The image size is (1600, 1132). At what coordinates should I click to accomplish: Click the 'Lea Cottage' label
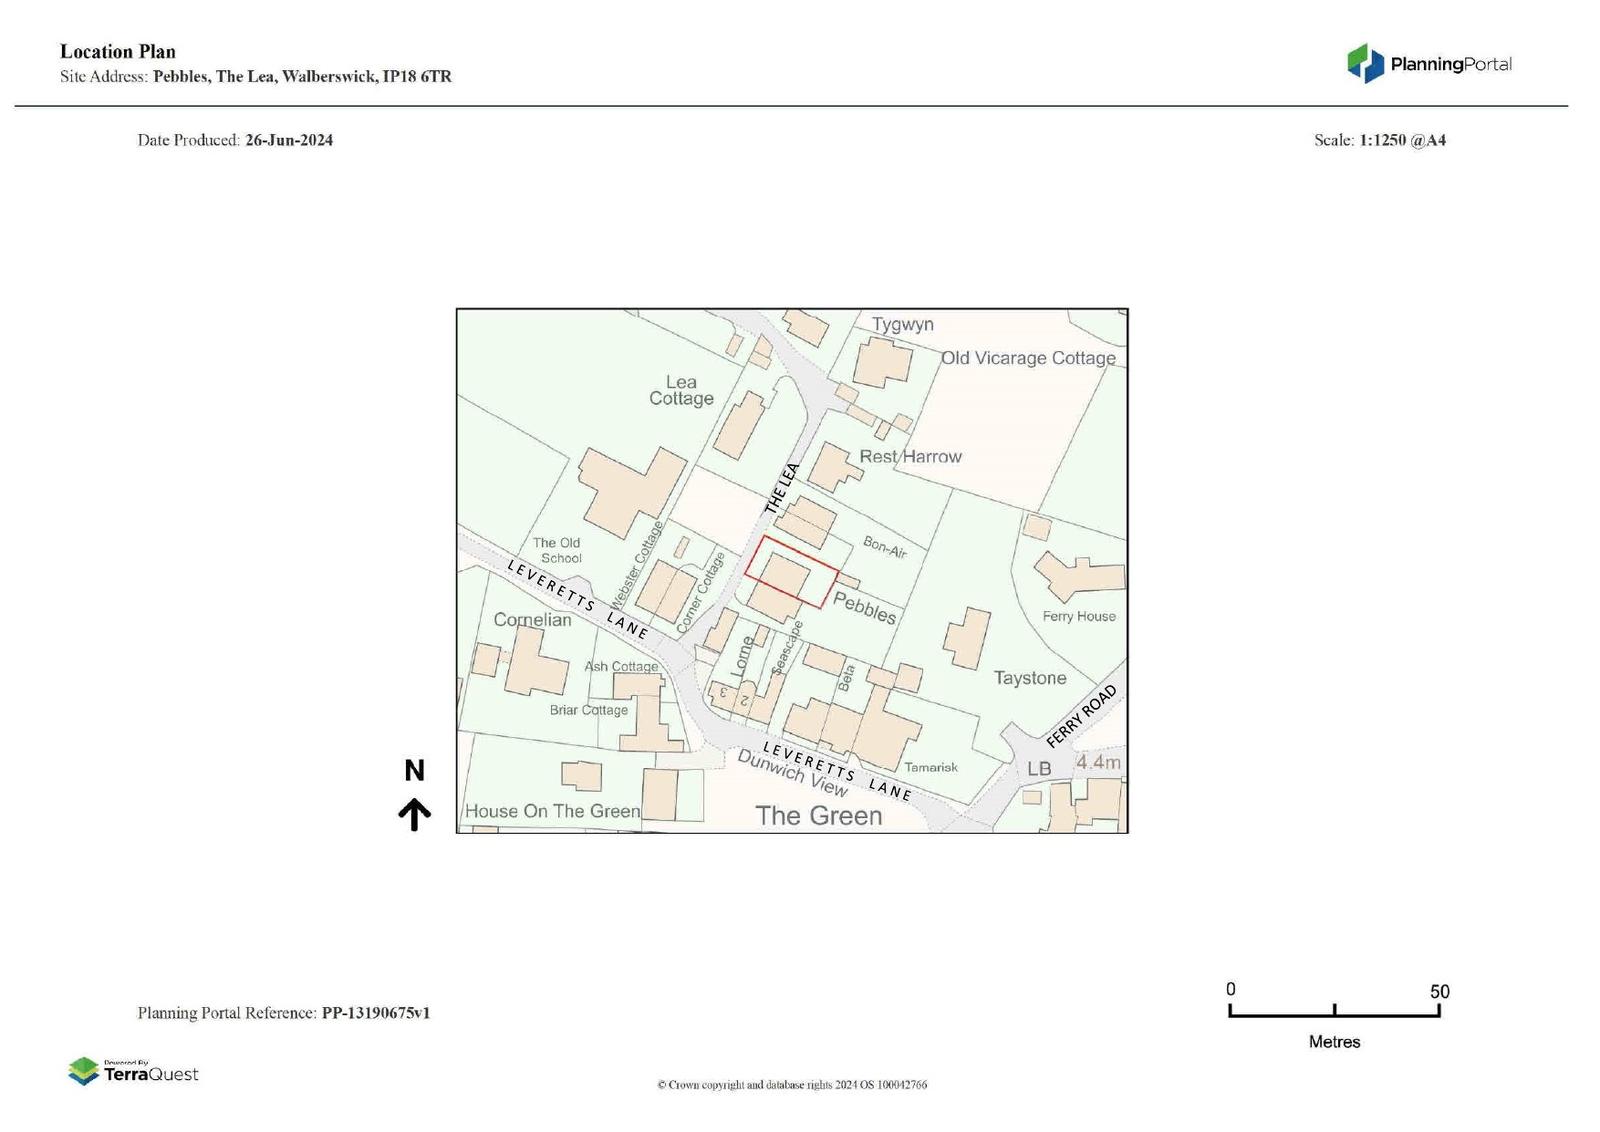click(681, 390)
